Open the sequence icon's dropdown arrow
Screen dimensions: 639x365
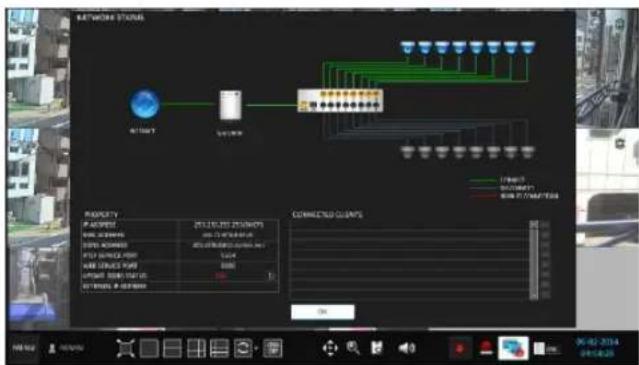(256, 349)
